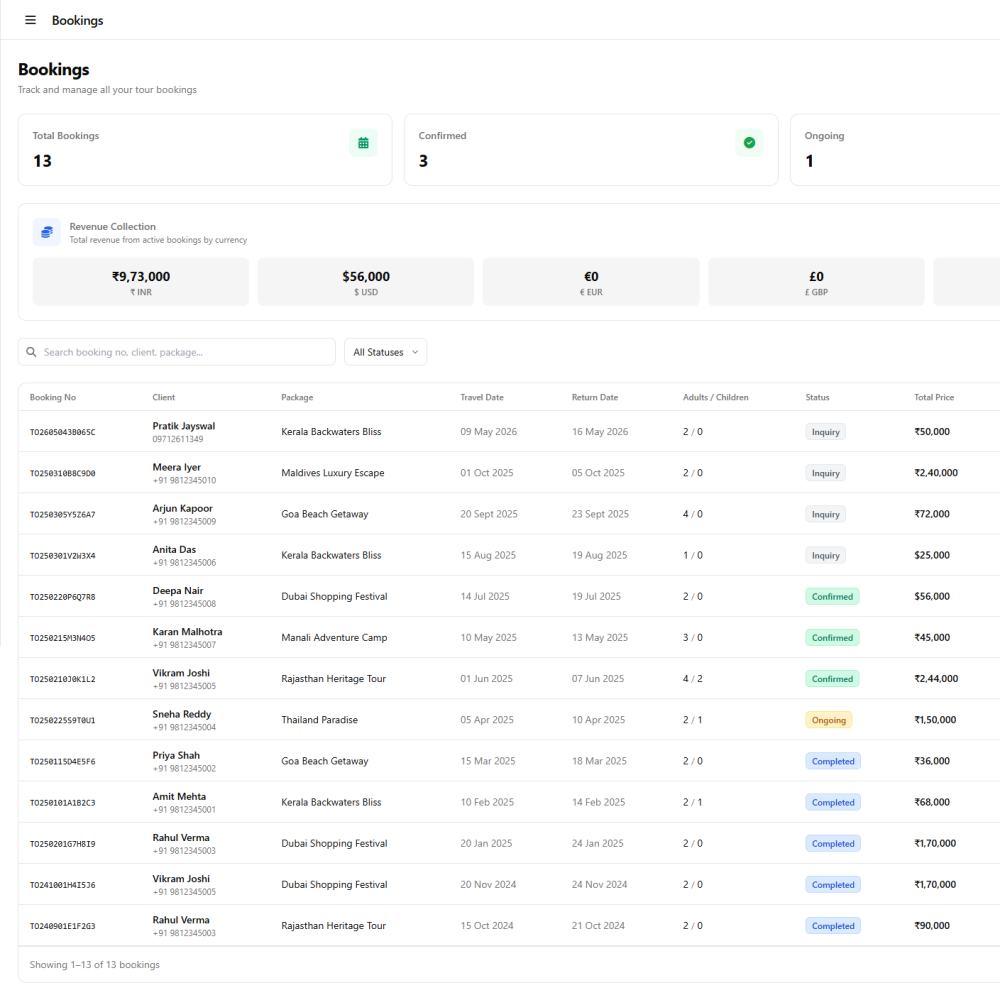Screen dimensions: 1000x1000
Task: Click the green checkmark icon in Confirmed card
Action: tap(749, 143)
